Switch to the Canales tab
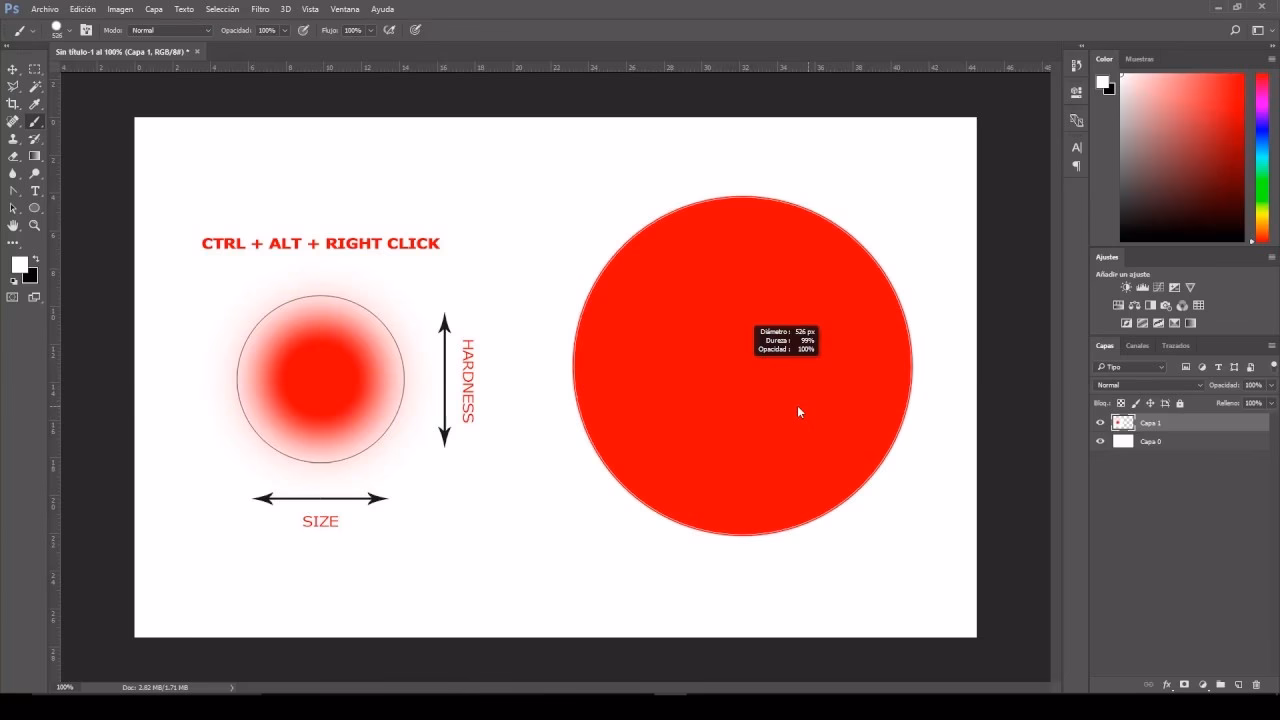This screenshot has width=1280, height=720. [x=1138, y=346]
